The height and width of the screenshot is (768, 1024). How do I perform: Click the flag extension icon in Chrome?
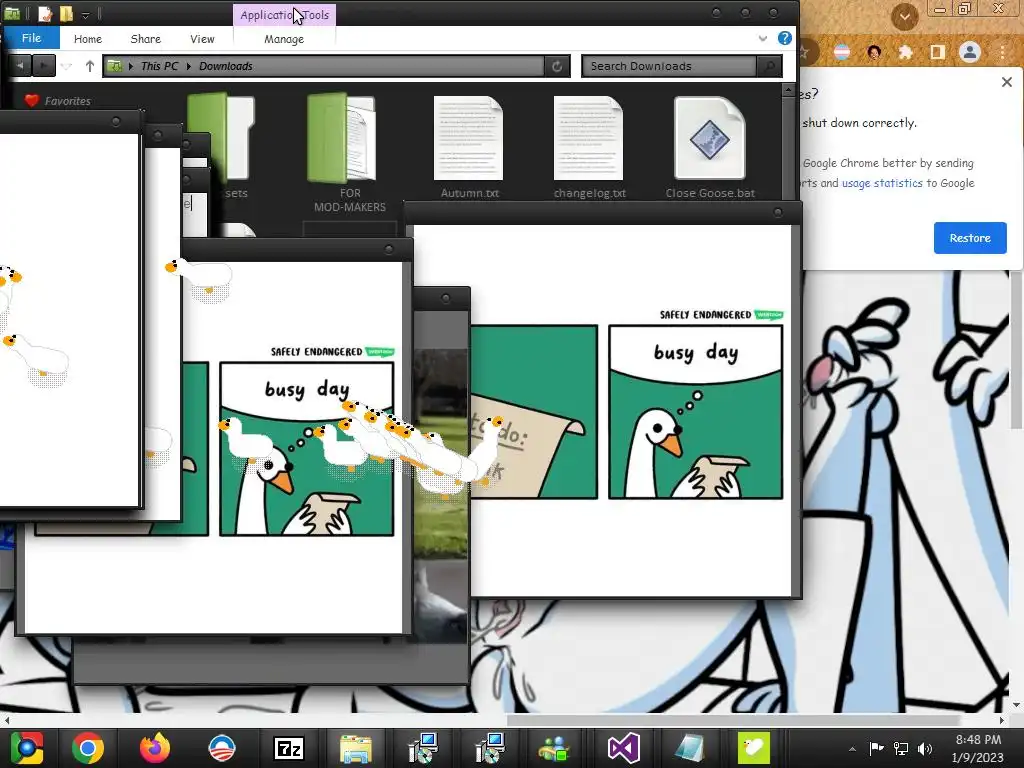pyautogui.click(x=842, y=52)
